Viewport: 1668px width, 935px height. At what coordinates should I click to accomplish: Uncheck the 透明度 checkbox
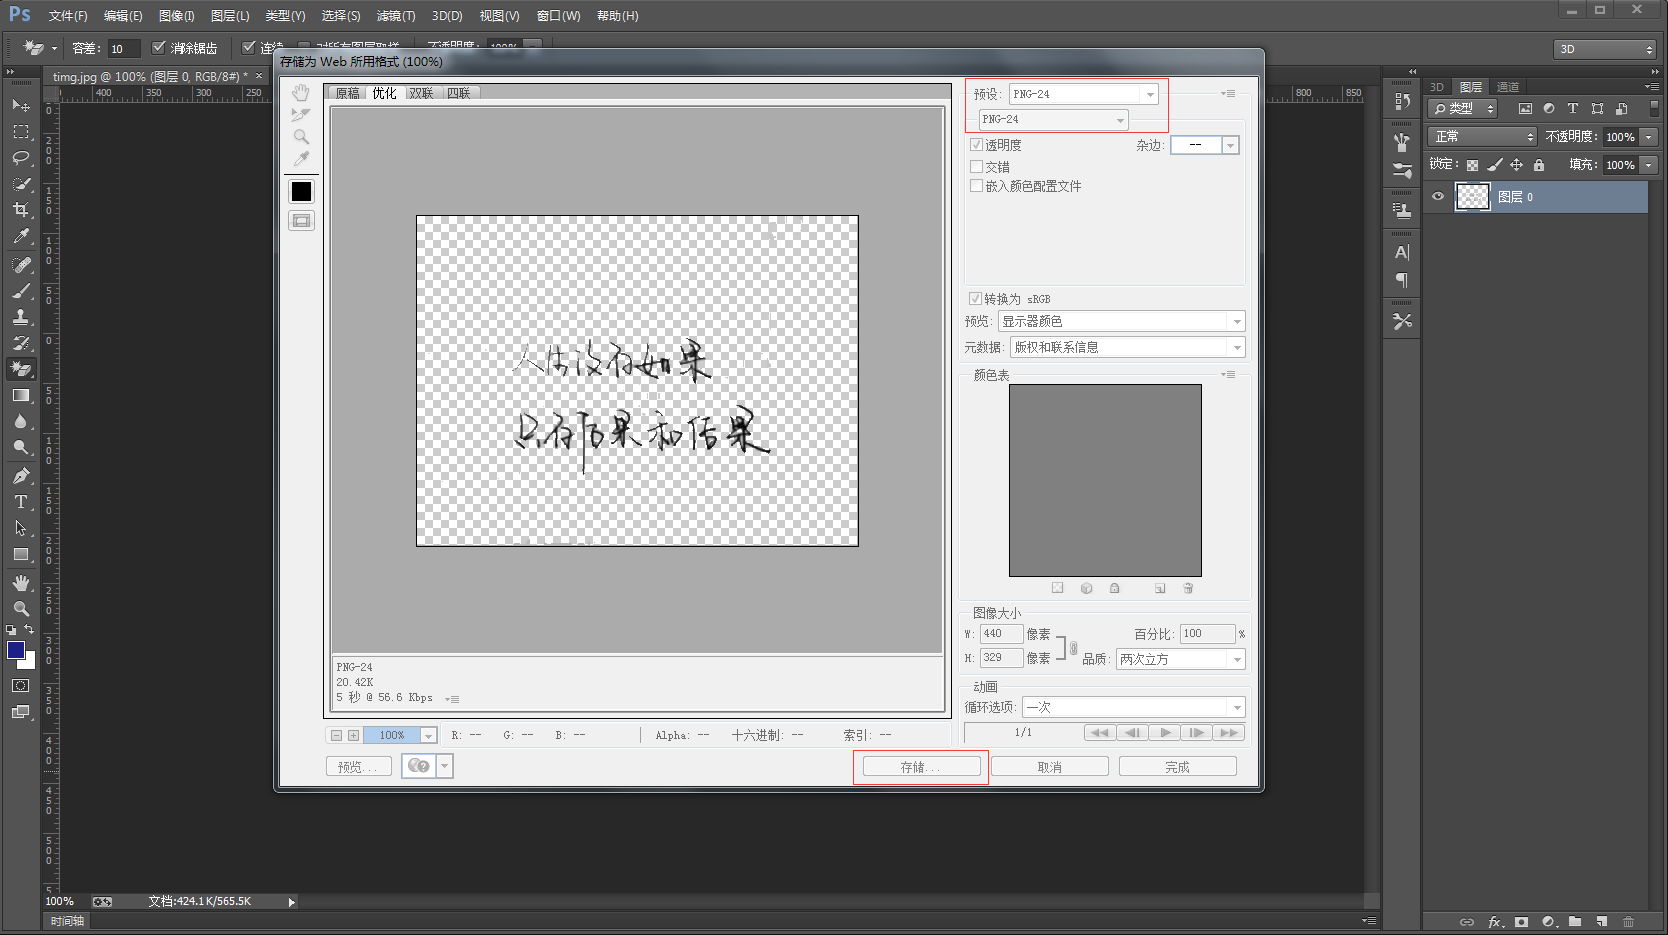(x=976, y=144)
